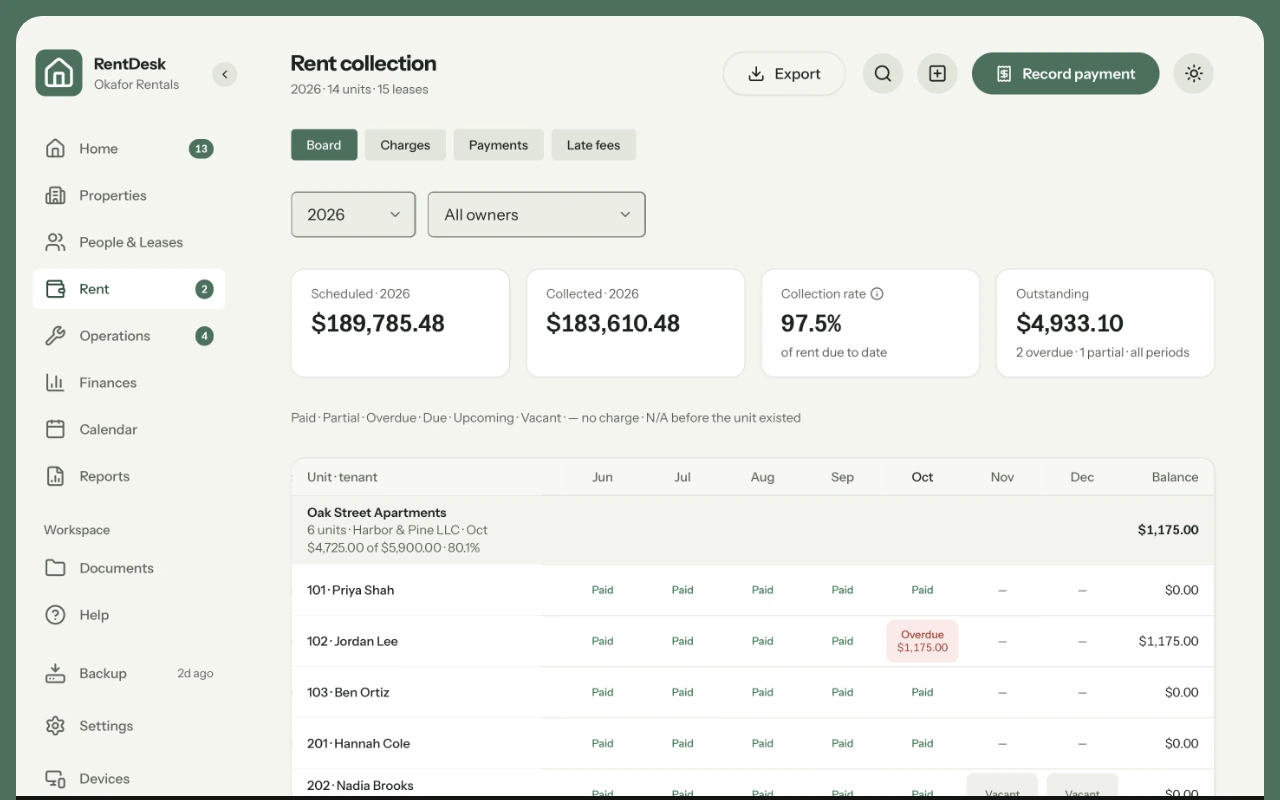The width and height of the screenshot is (1280, 800).
Task: Click the Devices icon in sidebar
Action: click(x=56, y=779)
